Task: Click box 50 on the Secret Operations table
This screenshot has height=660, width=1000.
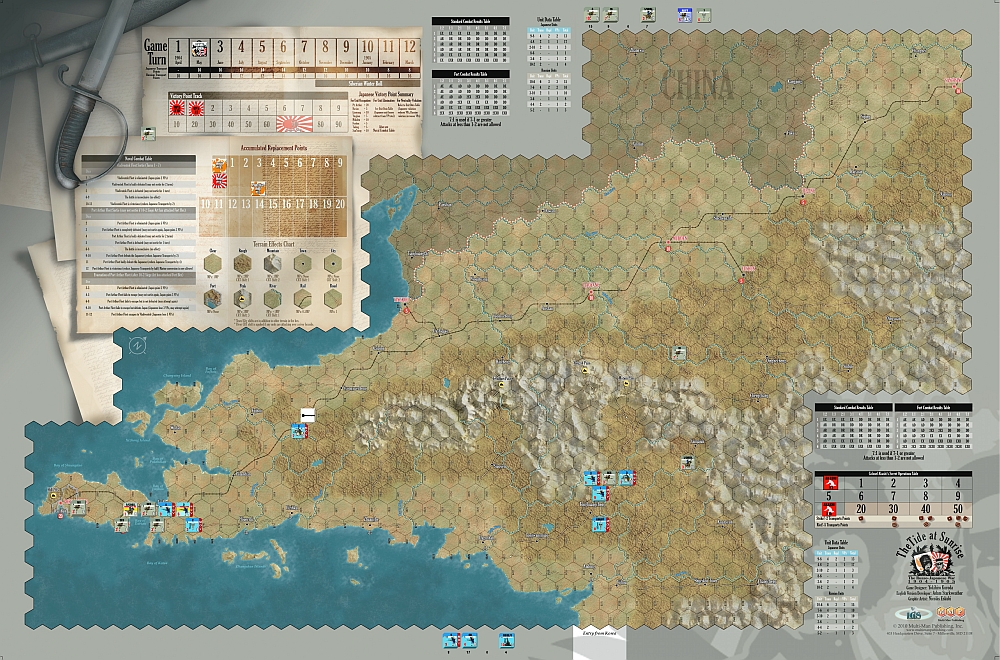Action: (x=957, y=509)
